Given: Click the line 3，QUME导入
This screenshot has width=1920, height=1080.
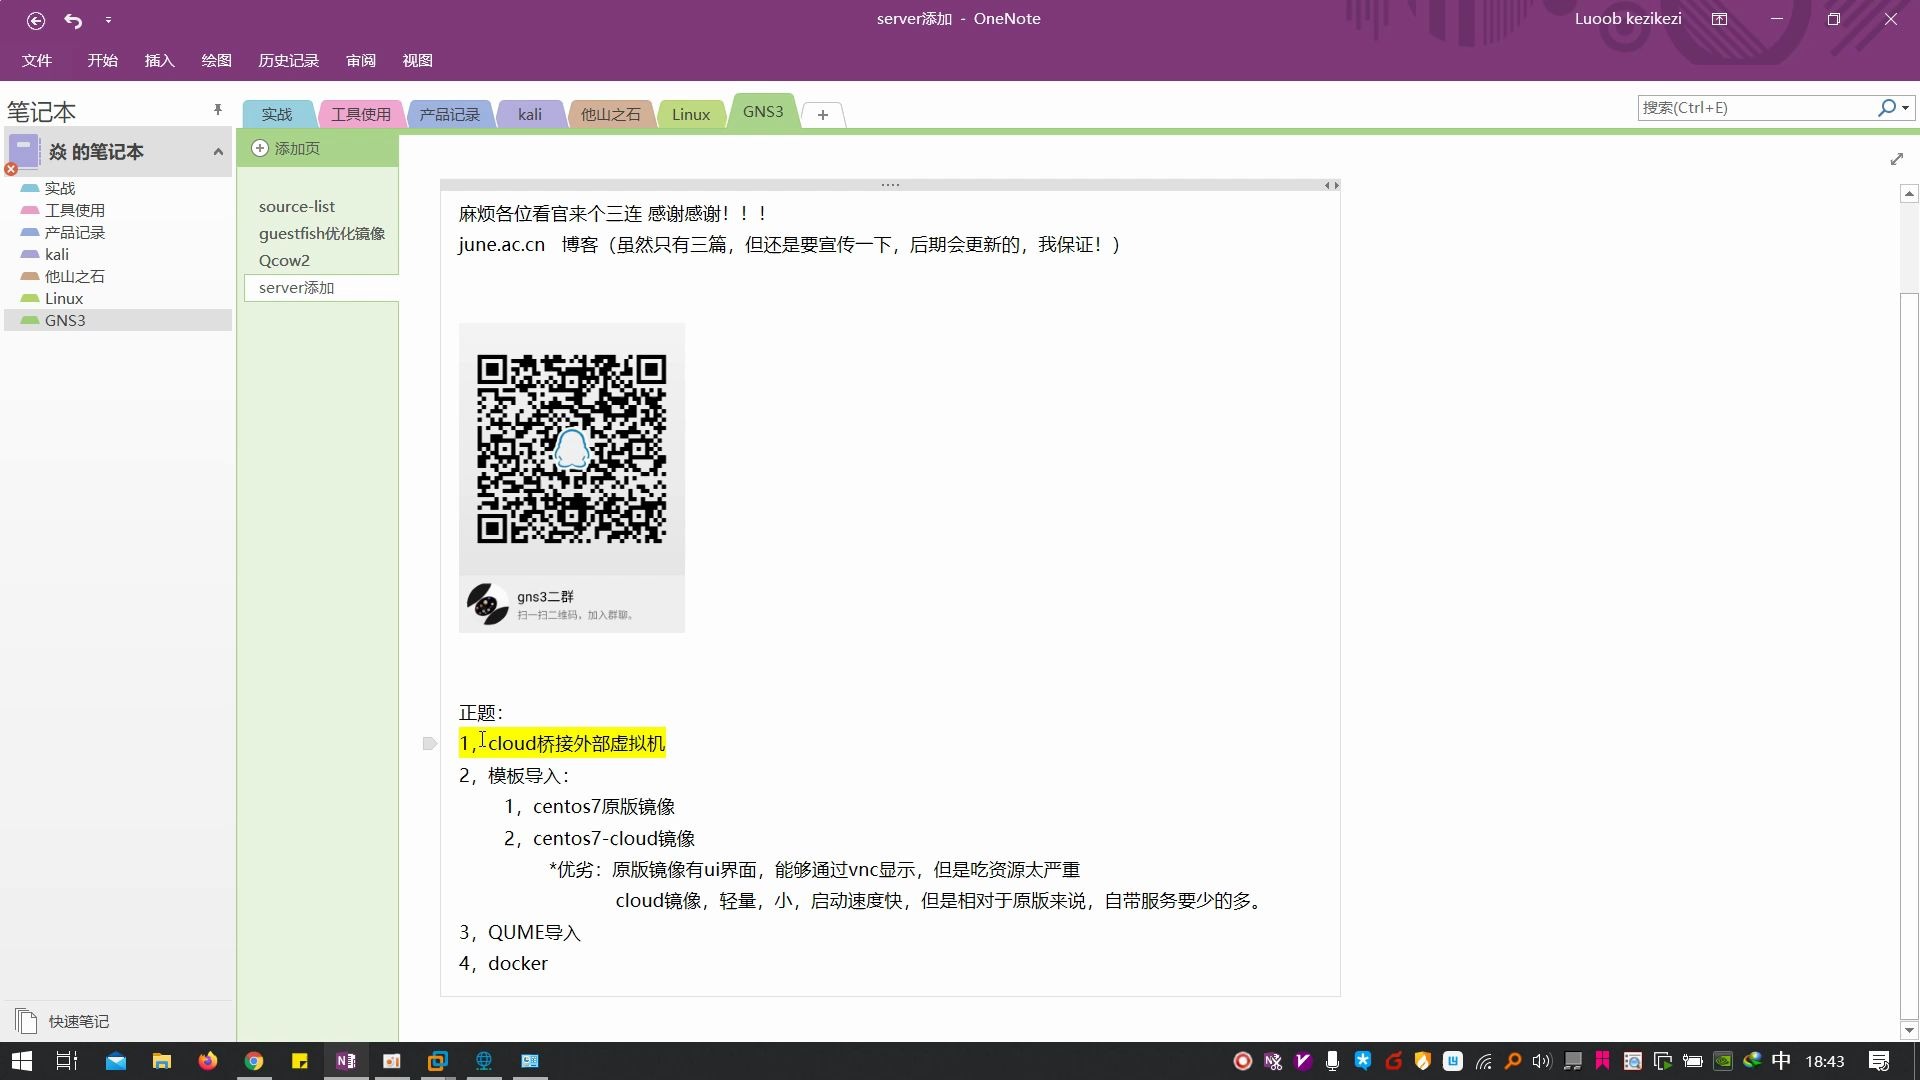Looking at the screenshot, I should click(x=520, y=933).
